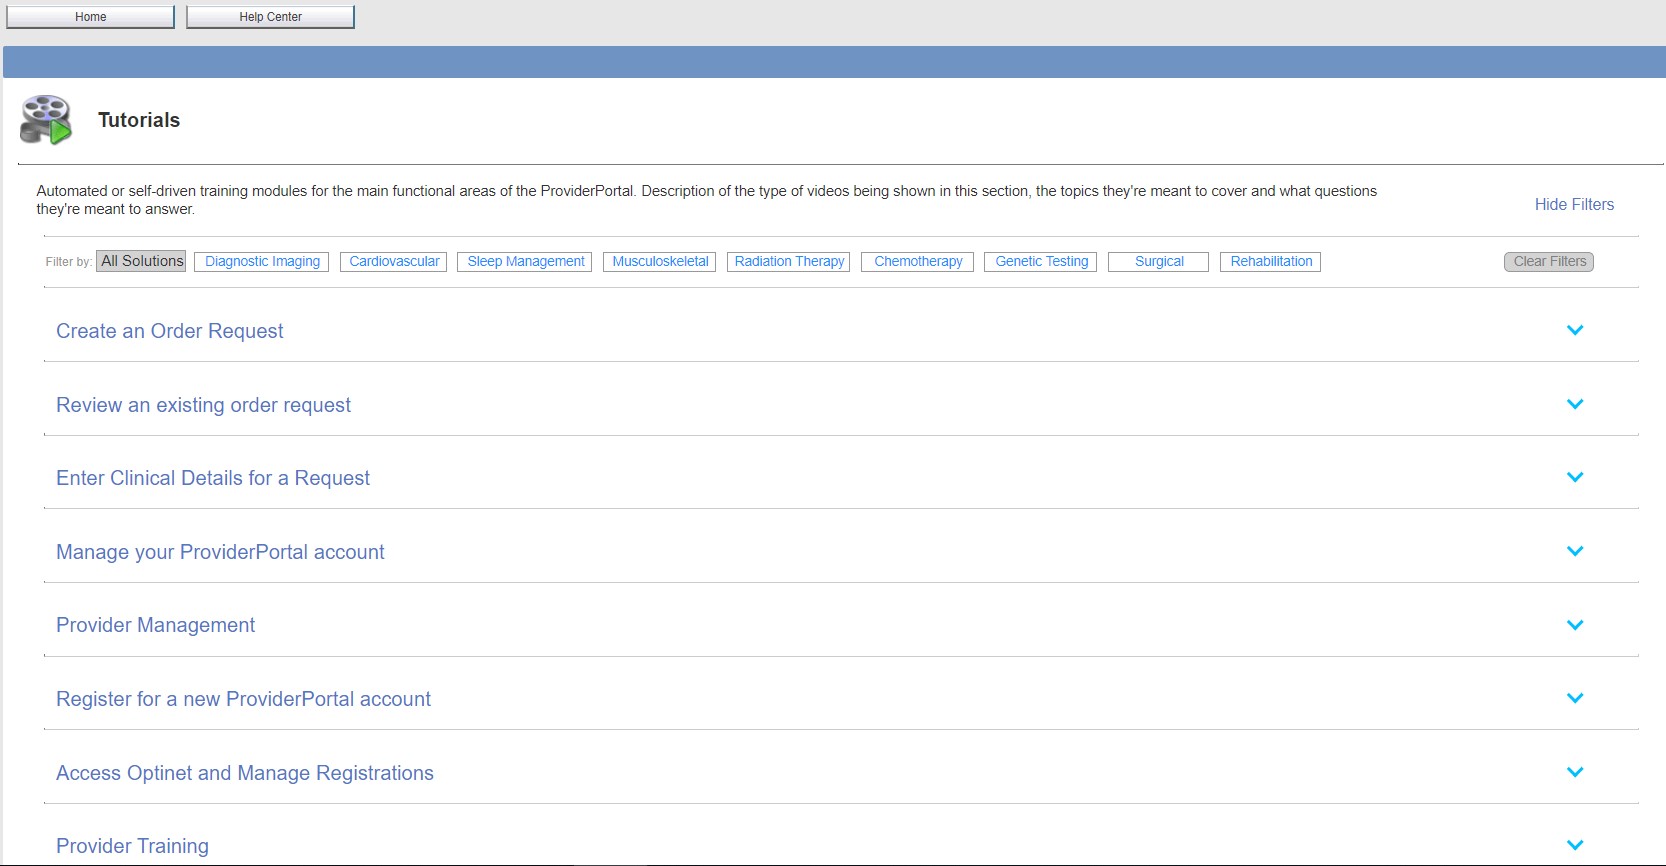Apply the Genetic Testing filter
Screen dimensions: 1666x866
click(1041, 262)
